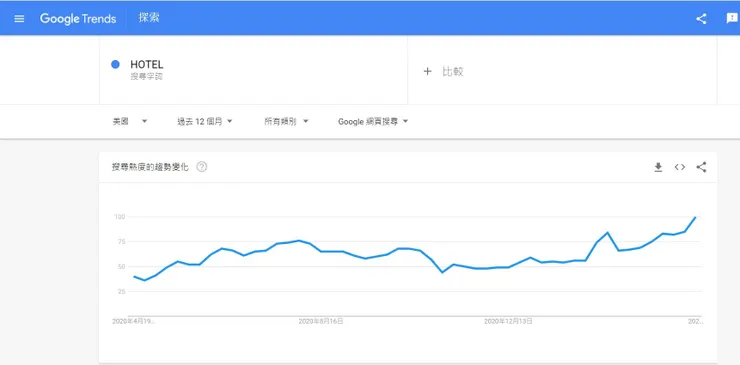Open the feedback icon in header

[x=732, y=19]
